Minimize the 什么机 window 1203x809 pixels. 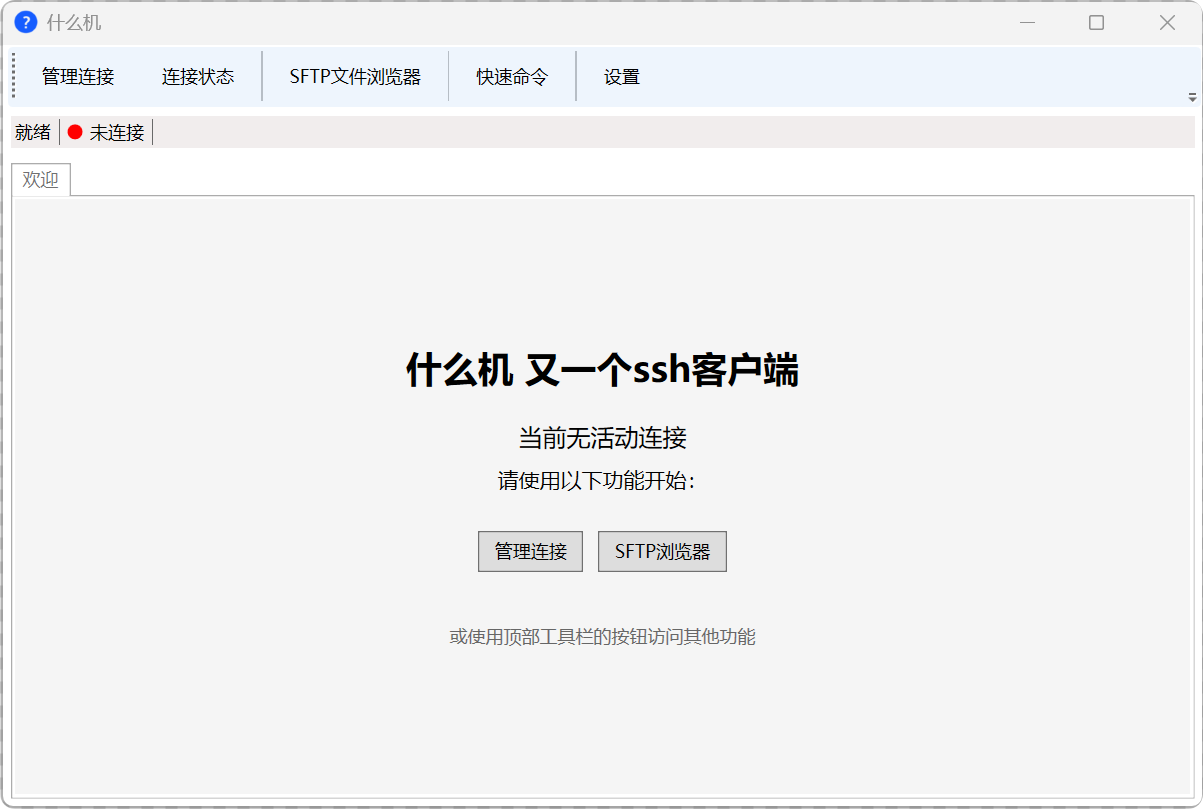coord(1028,22)
